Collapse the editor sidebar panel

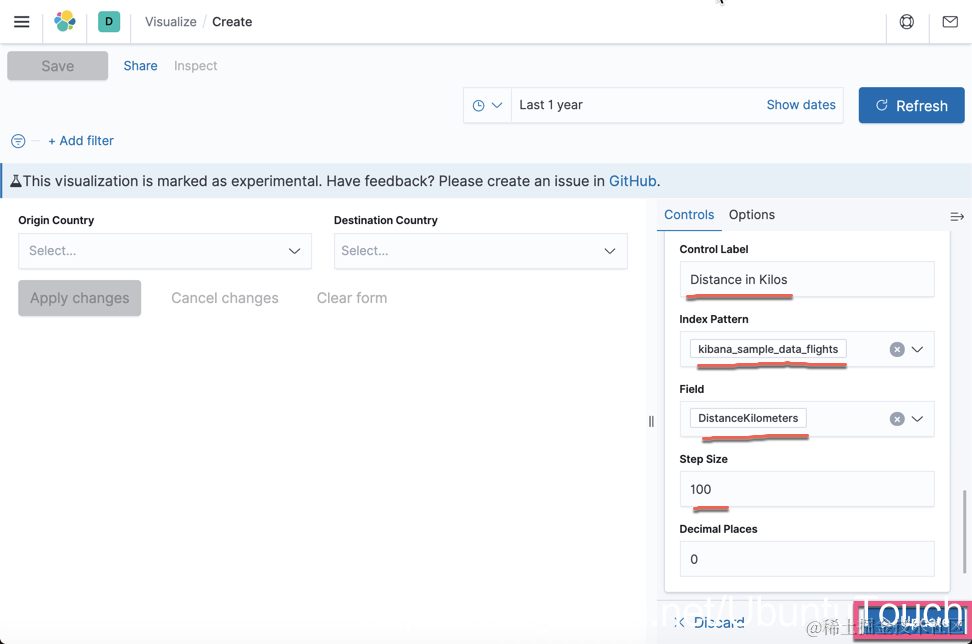[x=957, y=216]
